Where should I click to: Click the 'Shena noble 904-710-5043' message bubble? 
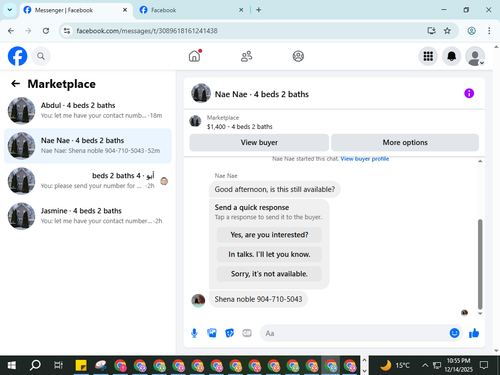(258, 299)
